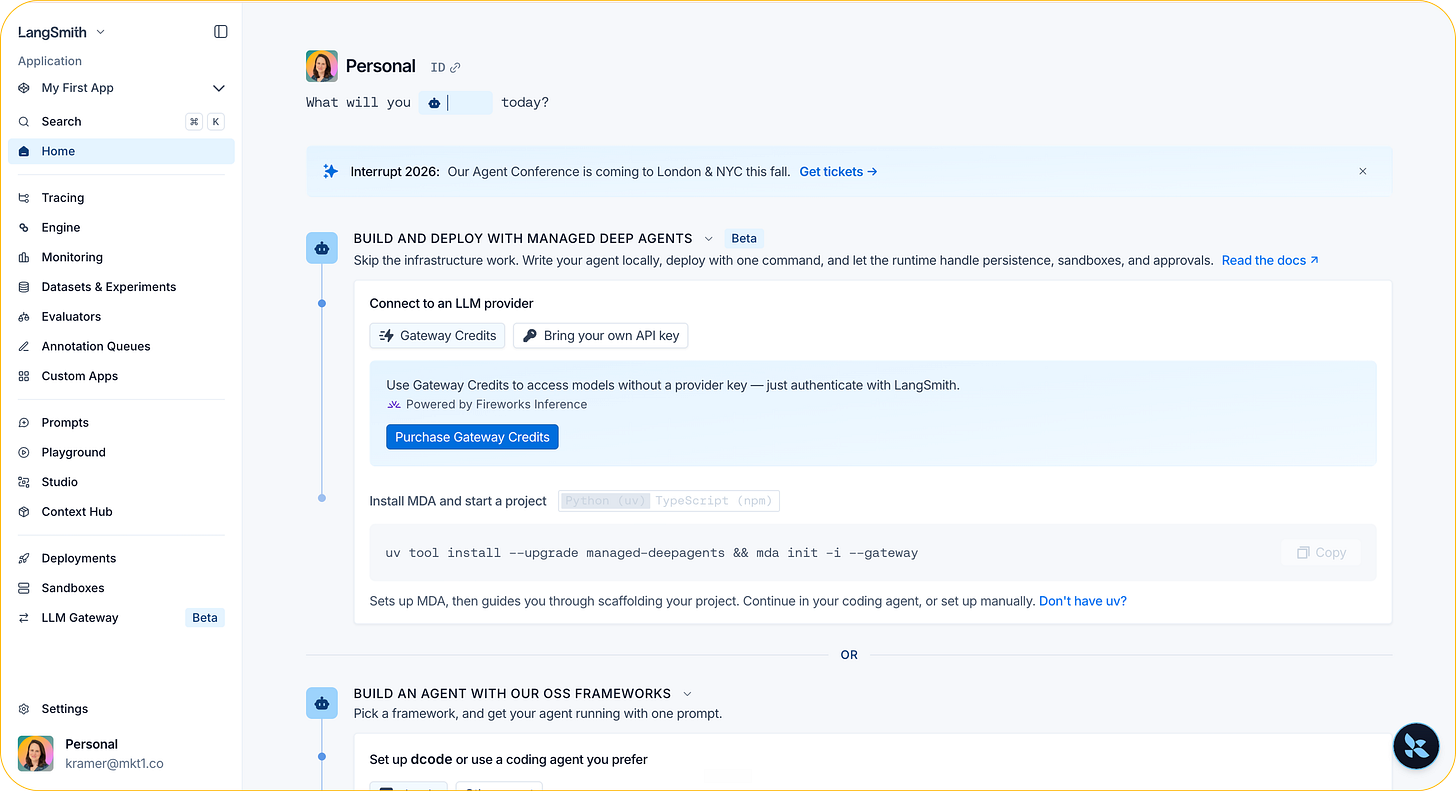This screenshot has width=1456, height=791.
Task: Select Home in the sidebar
Action: pos(121,151)
